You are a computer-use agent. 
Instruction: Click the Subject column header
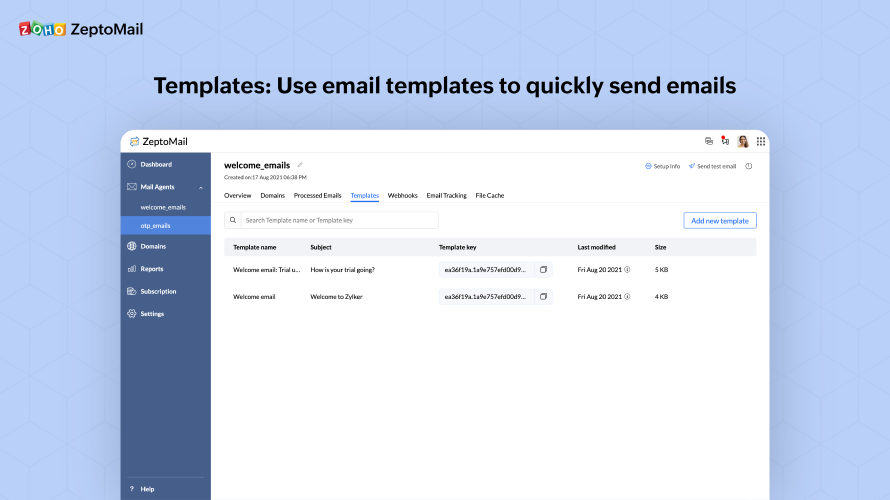click(x=321, y=247)
